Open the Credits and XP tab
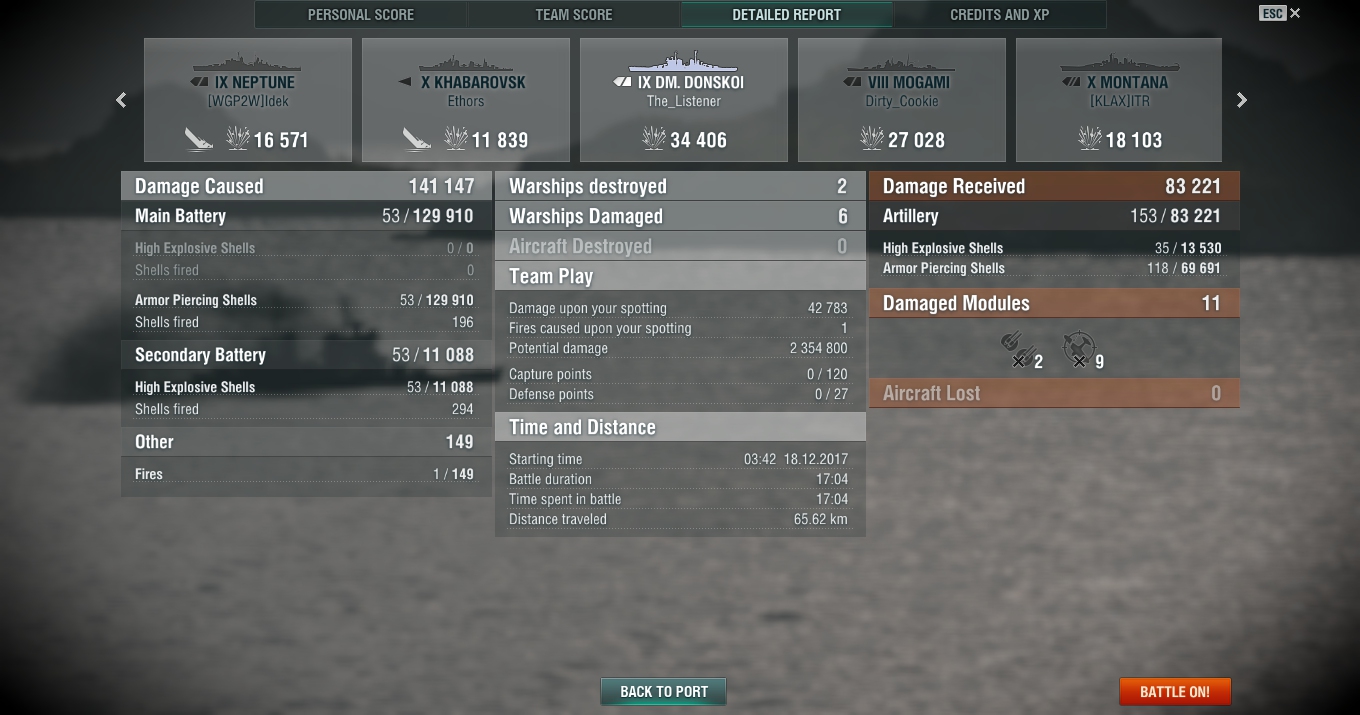Screen dimensions: 1360x715 pos(1000,14)
